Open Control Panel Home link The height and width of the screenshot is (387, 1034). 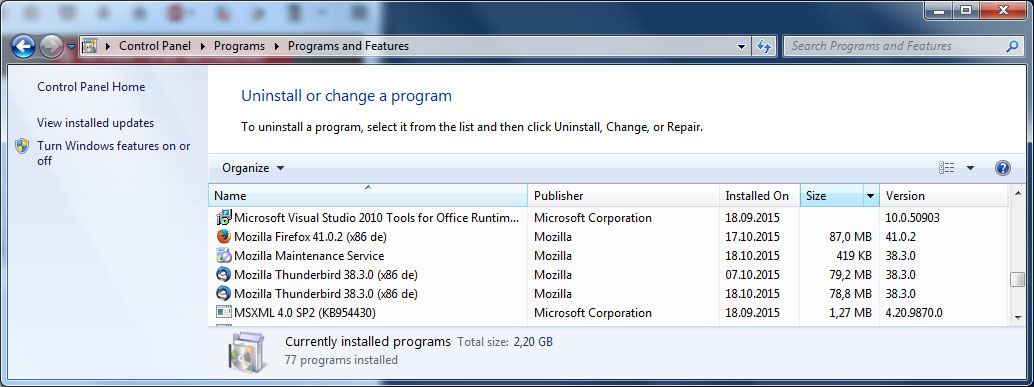[x=91, y=87]
